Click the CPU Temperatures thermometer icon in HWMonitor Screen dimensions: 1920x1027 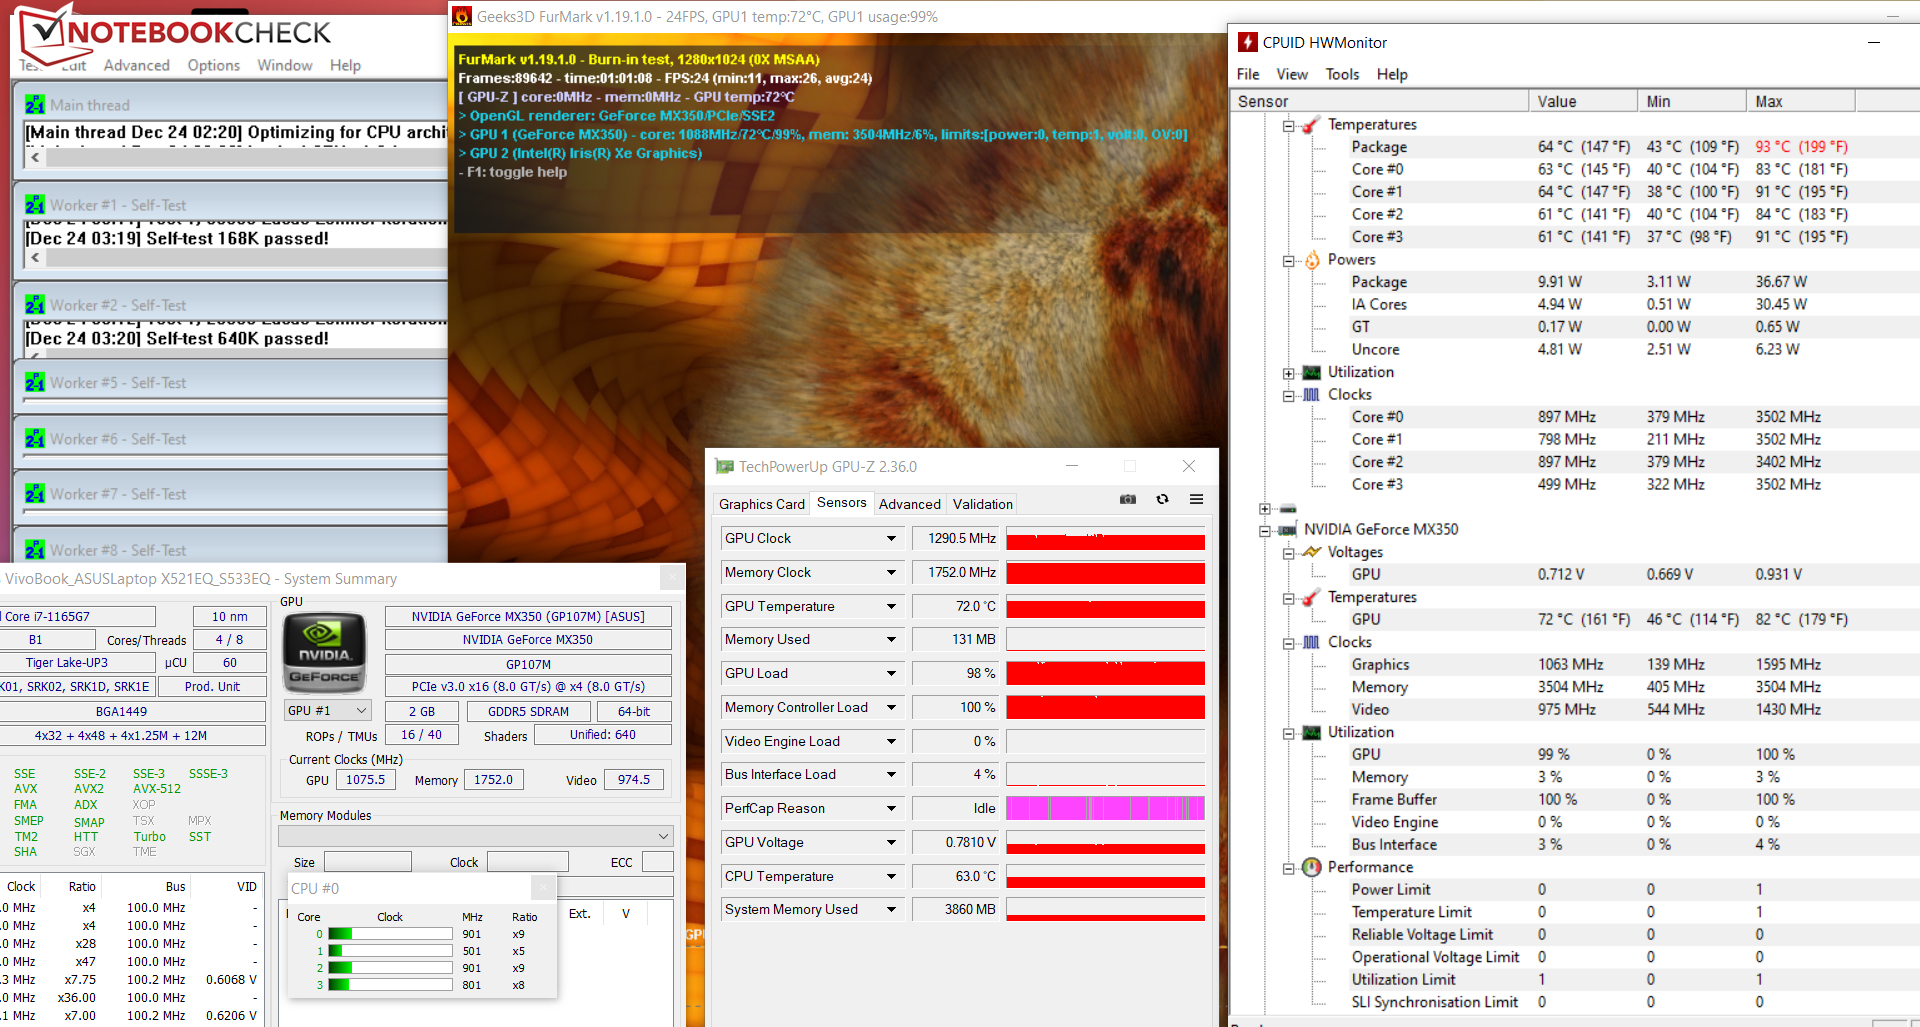point(1311,125)
